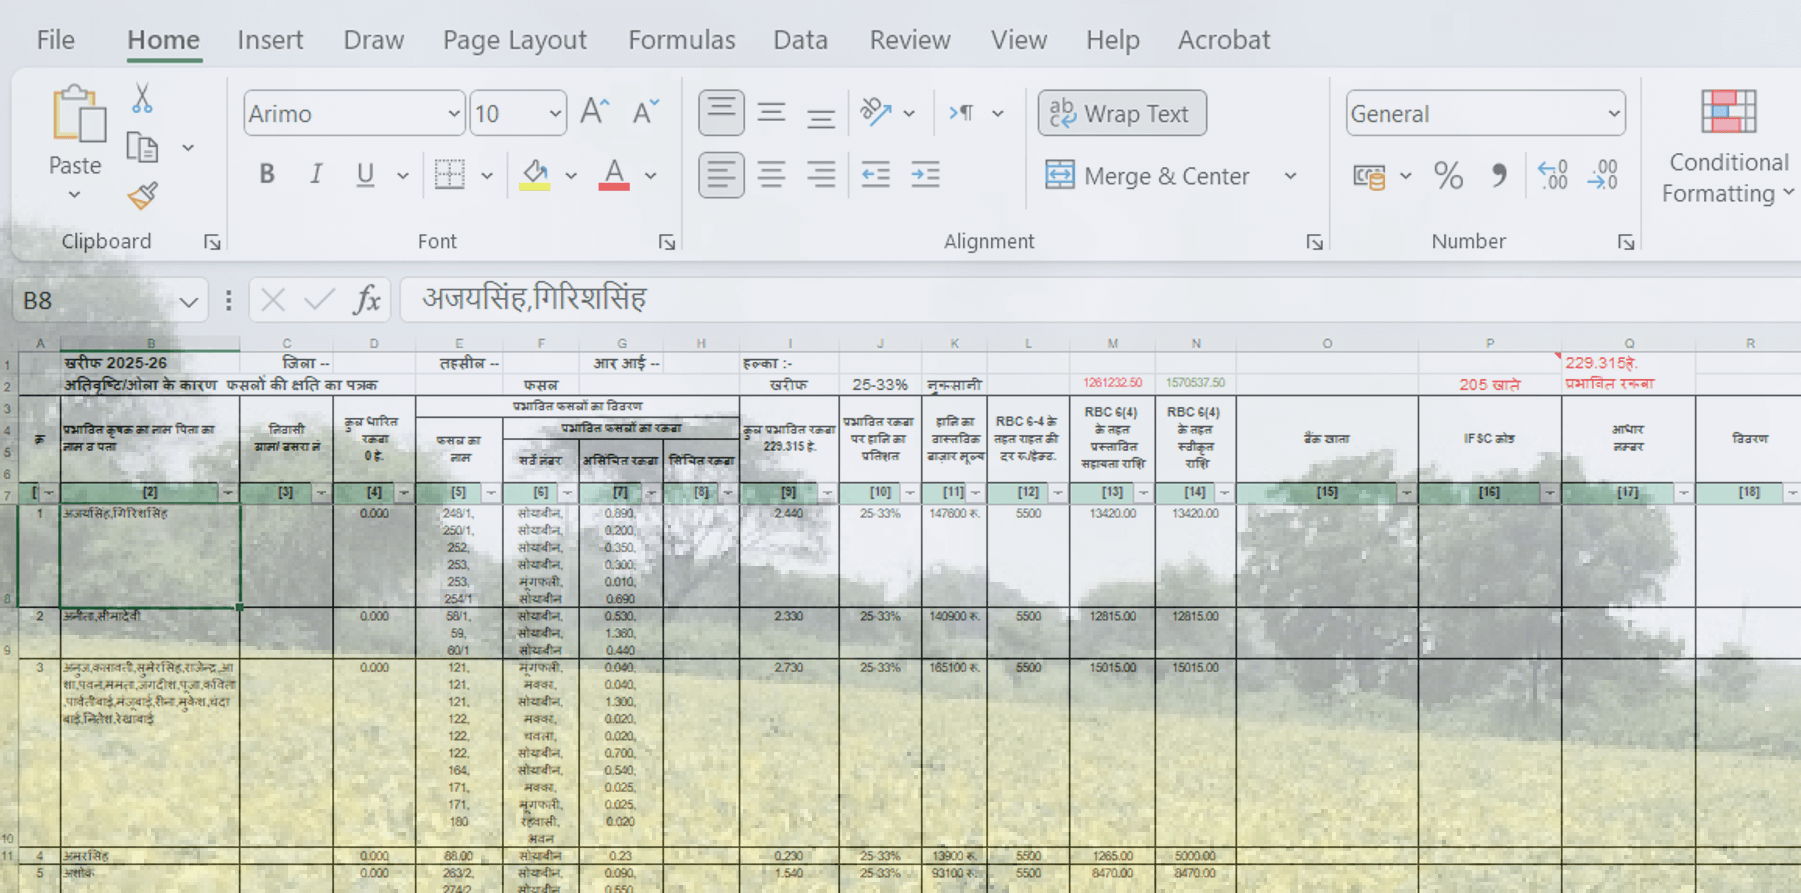Click the Merge & Center button
This screenshot has height=893, width=1801.
coord(1148,176)
